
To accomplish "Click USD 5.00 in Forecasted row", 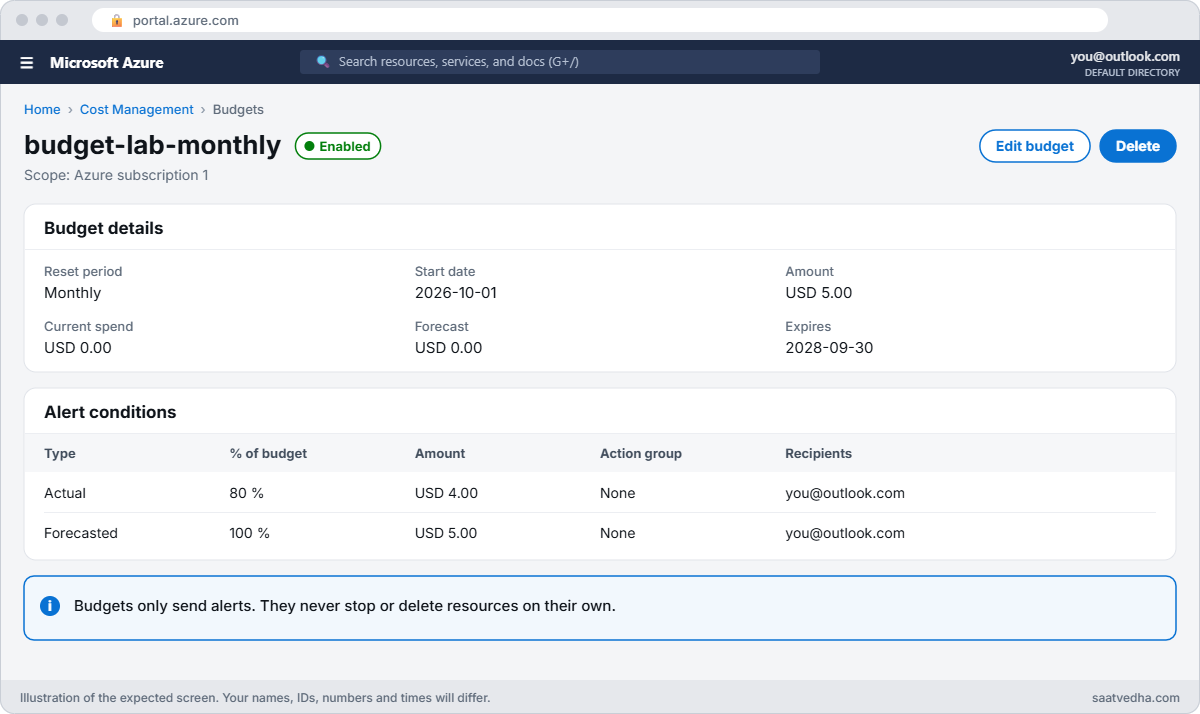I will coord(447,533).
